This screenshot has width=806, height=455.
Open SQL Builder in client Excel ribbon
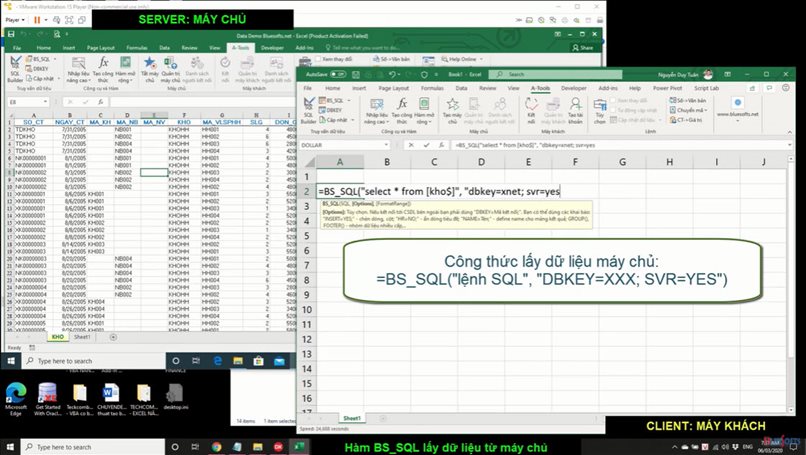pos(308,111)
